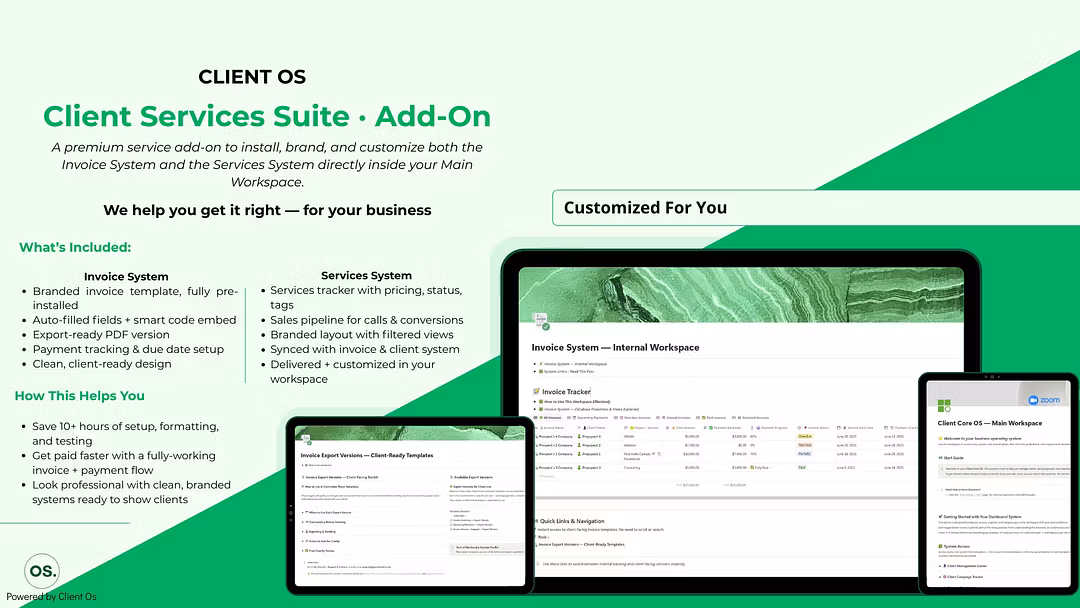The height and width of the screenshot is (608, 1080).
Task: Click the OS. circular logo
Action: [41, 569]
